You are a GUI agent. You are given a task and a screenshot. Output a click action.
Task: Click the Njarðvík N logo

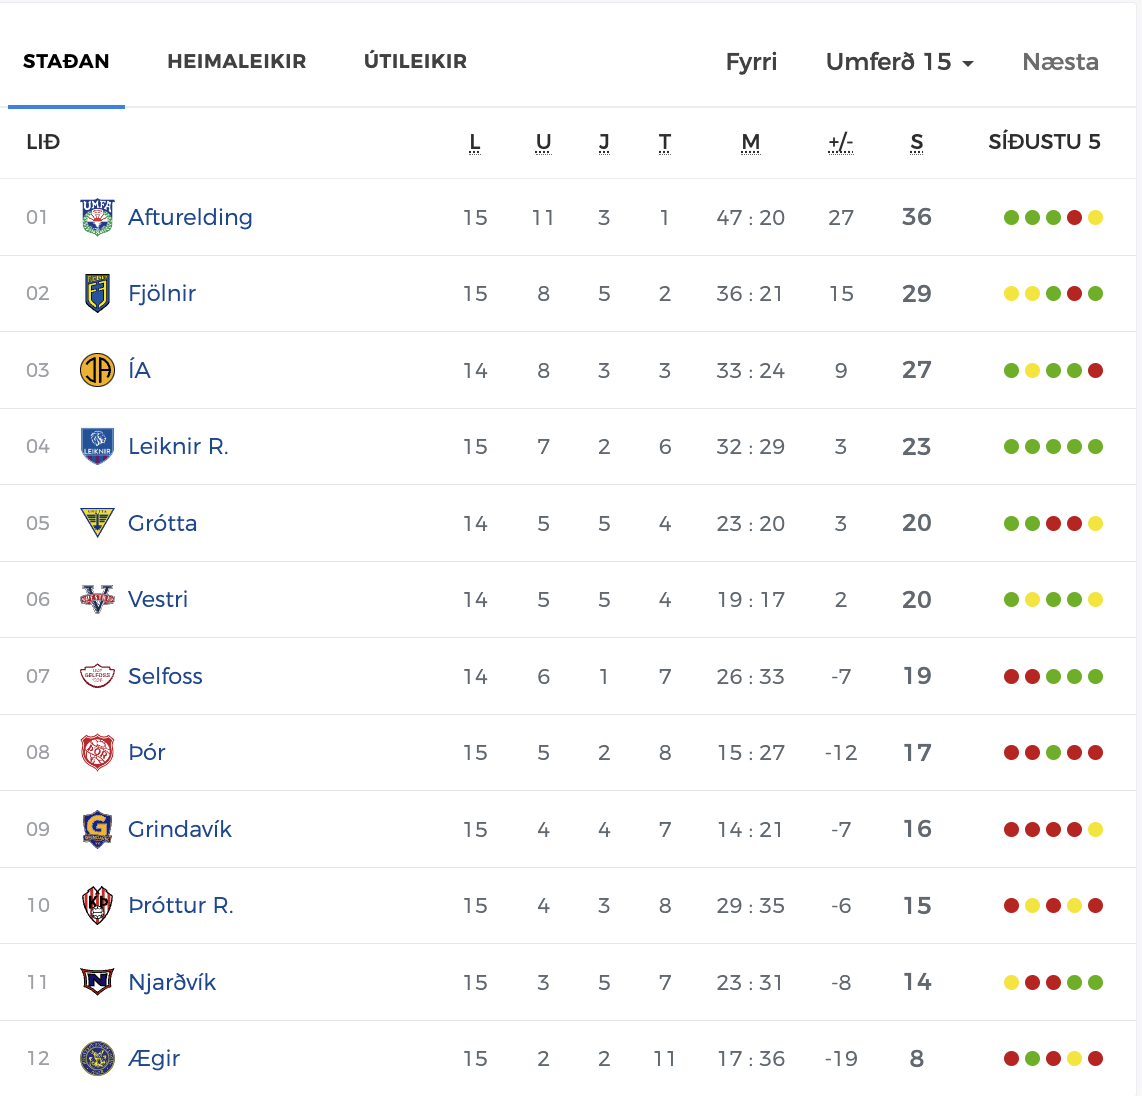(x=97, y=982)
